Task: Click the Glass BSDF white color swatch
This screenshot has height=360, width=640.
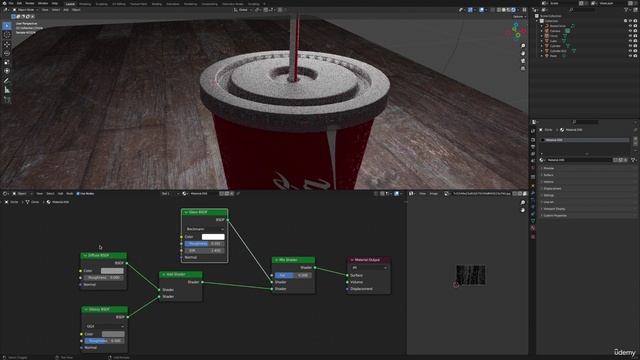Action: (213, 237)
